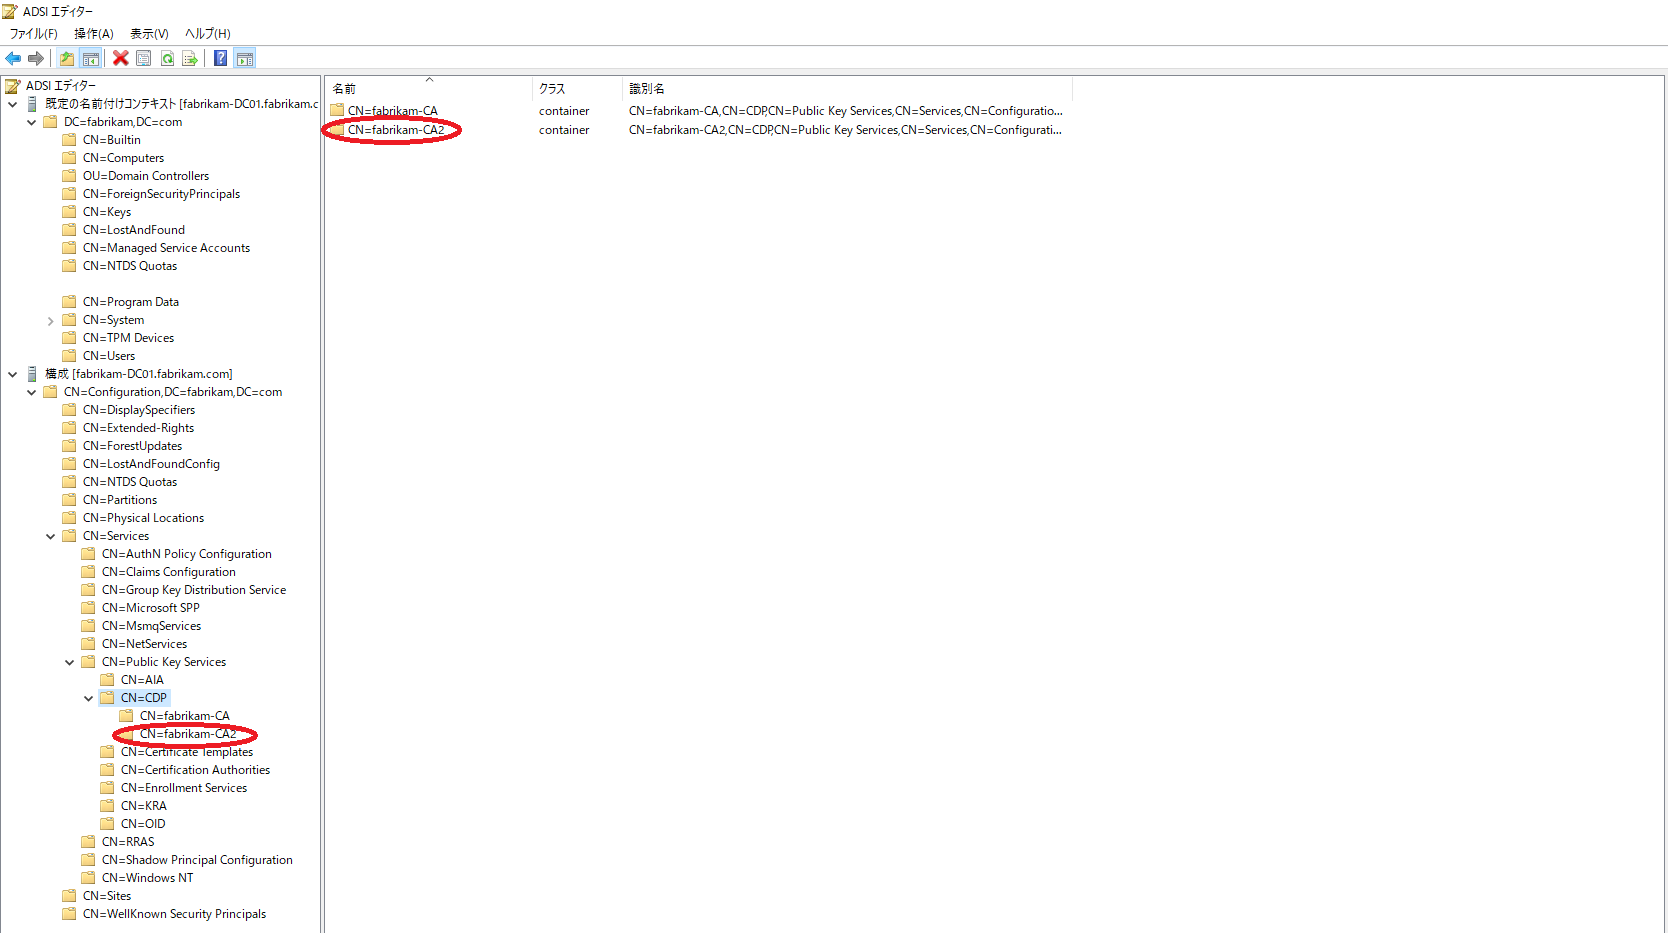Click folder icon beside OU=Domain Controllers
The image size is (1668, 933).
click(69, 176)
